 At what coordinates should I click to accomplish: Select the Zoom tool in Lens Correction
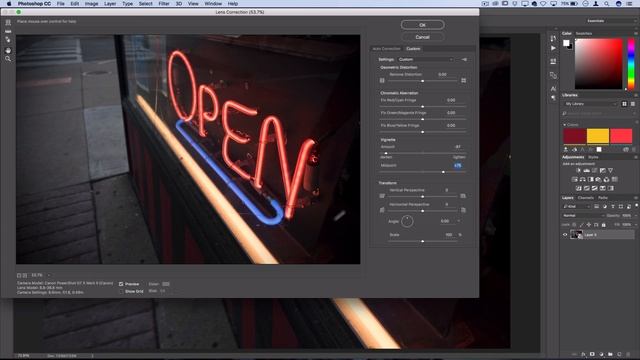(8, 59)
